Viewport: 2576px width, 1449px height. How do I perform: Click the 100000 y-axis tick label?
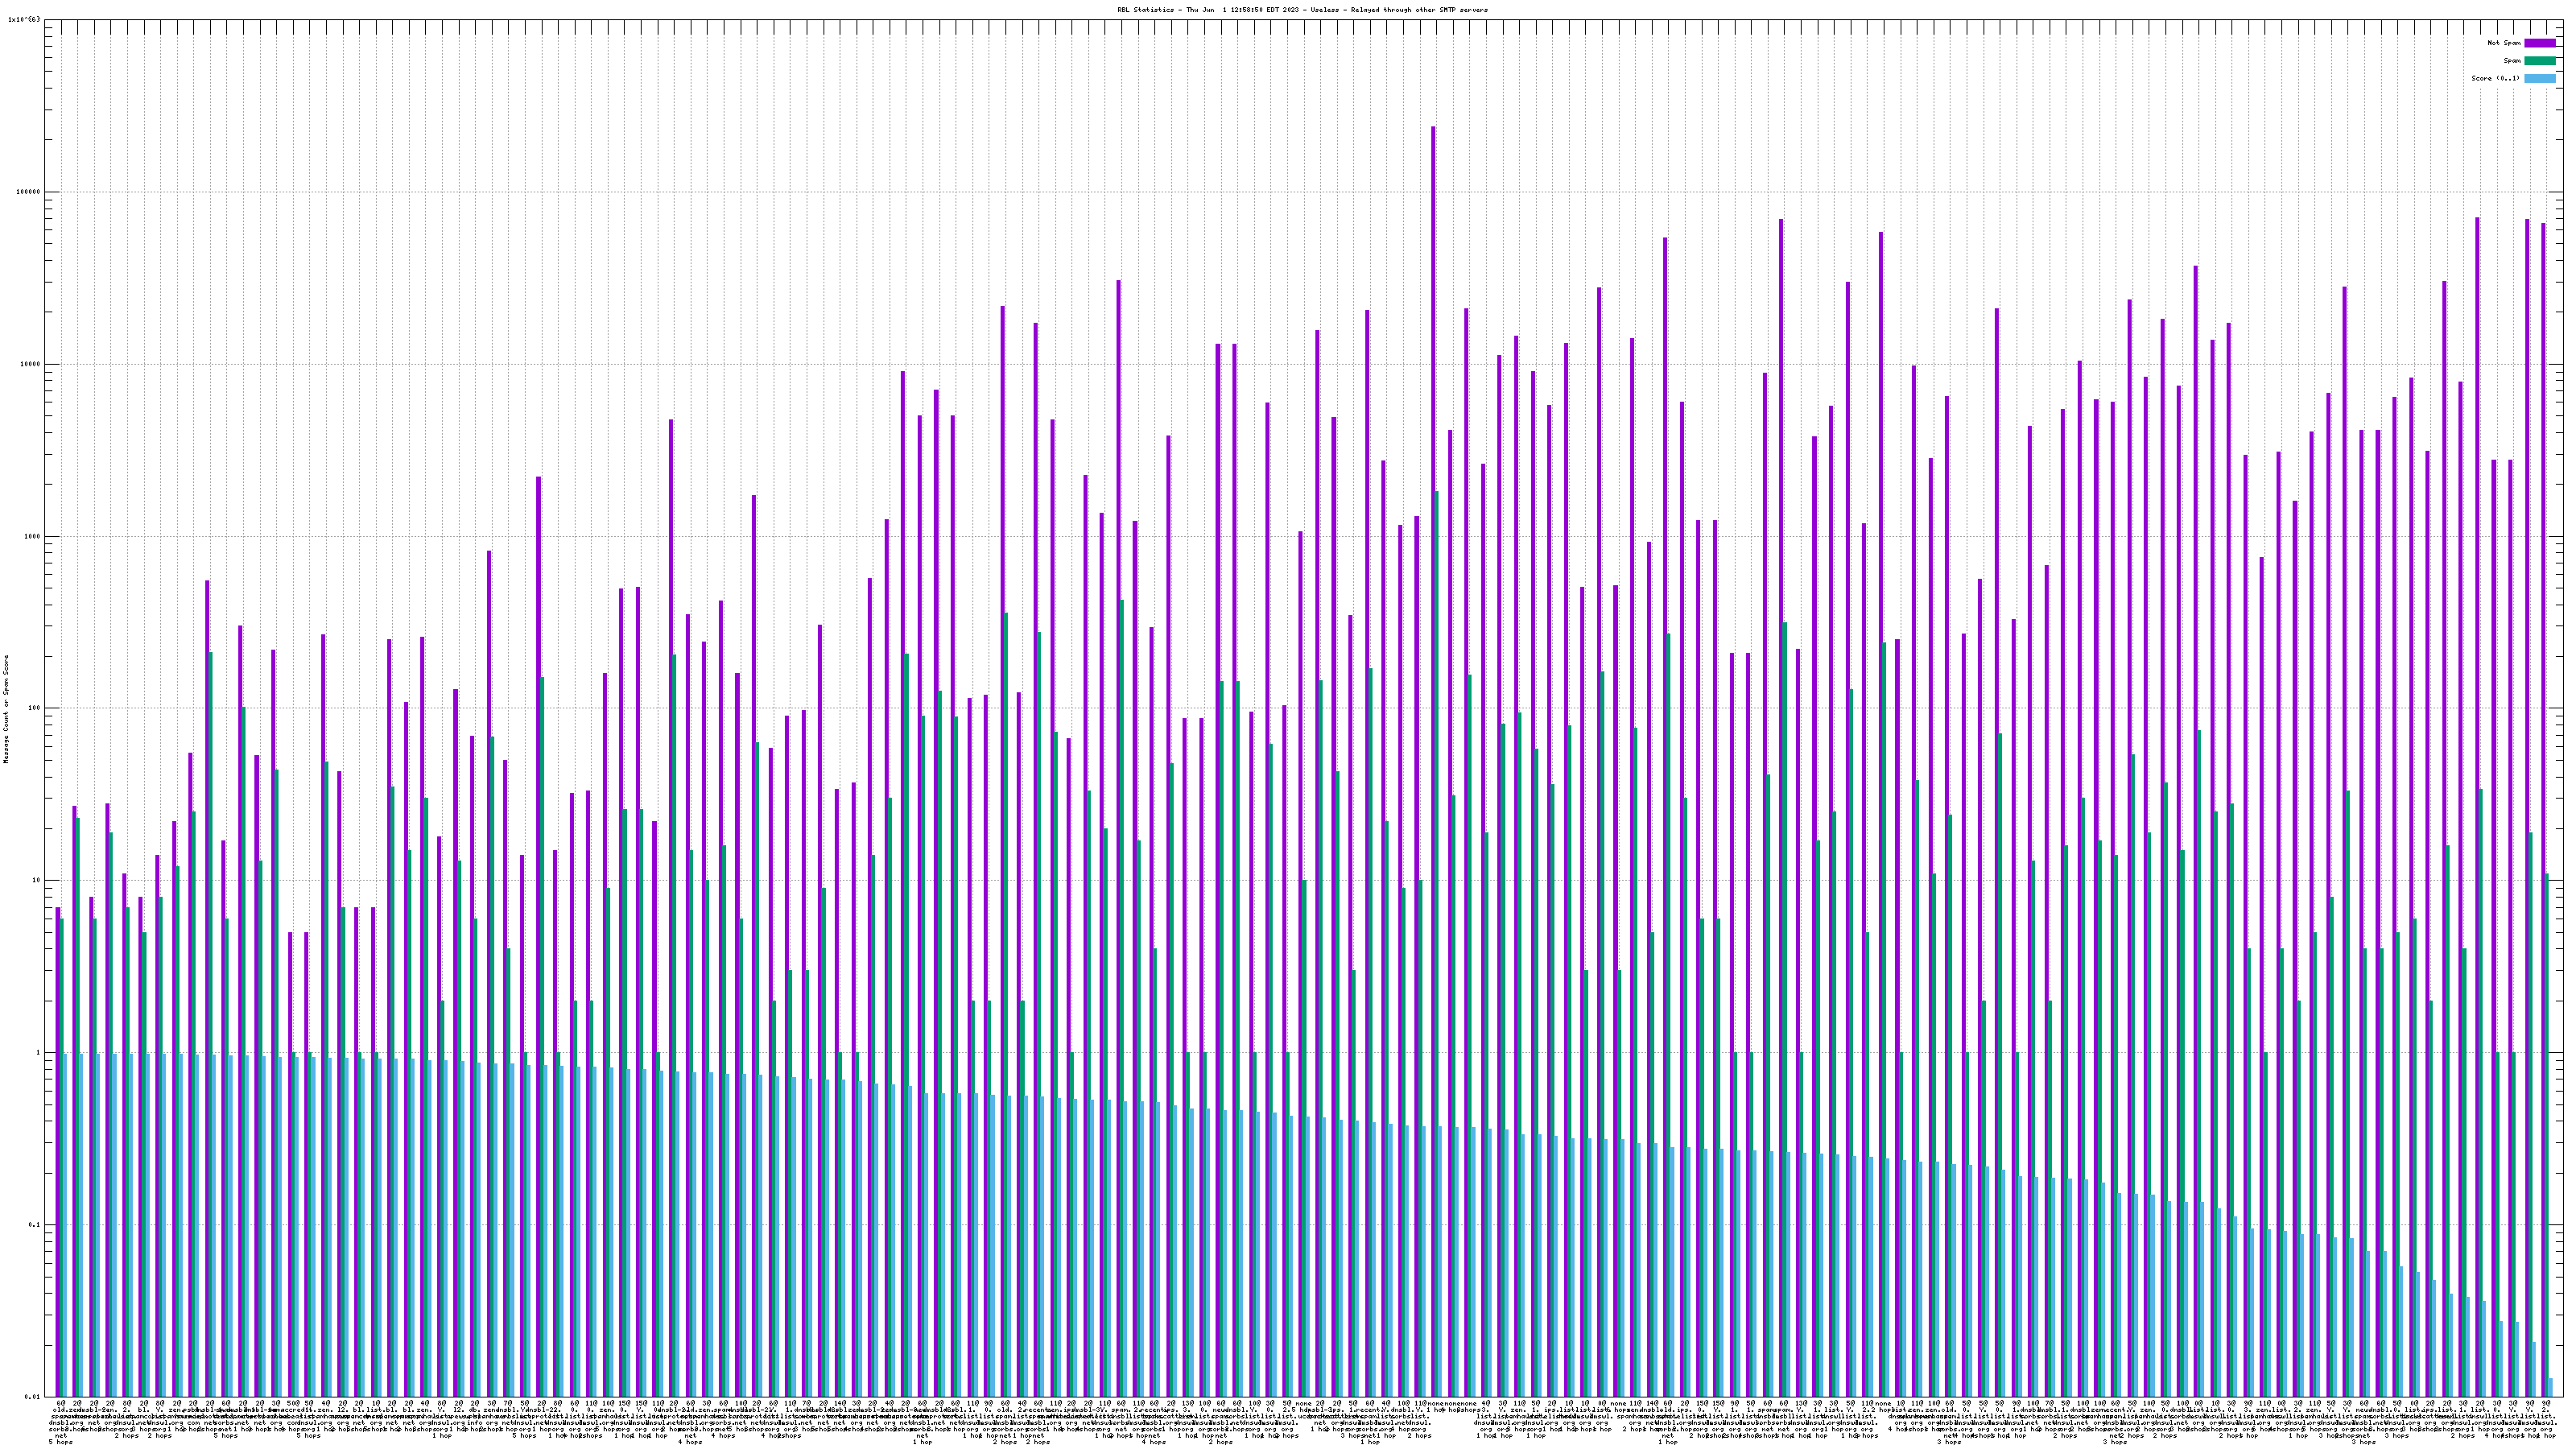click(28, 192)
